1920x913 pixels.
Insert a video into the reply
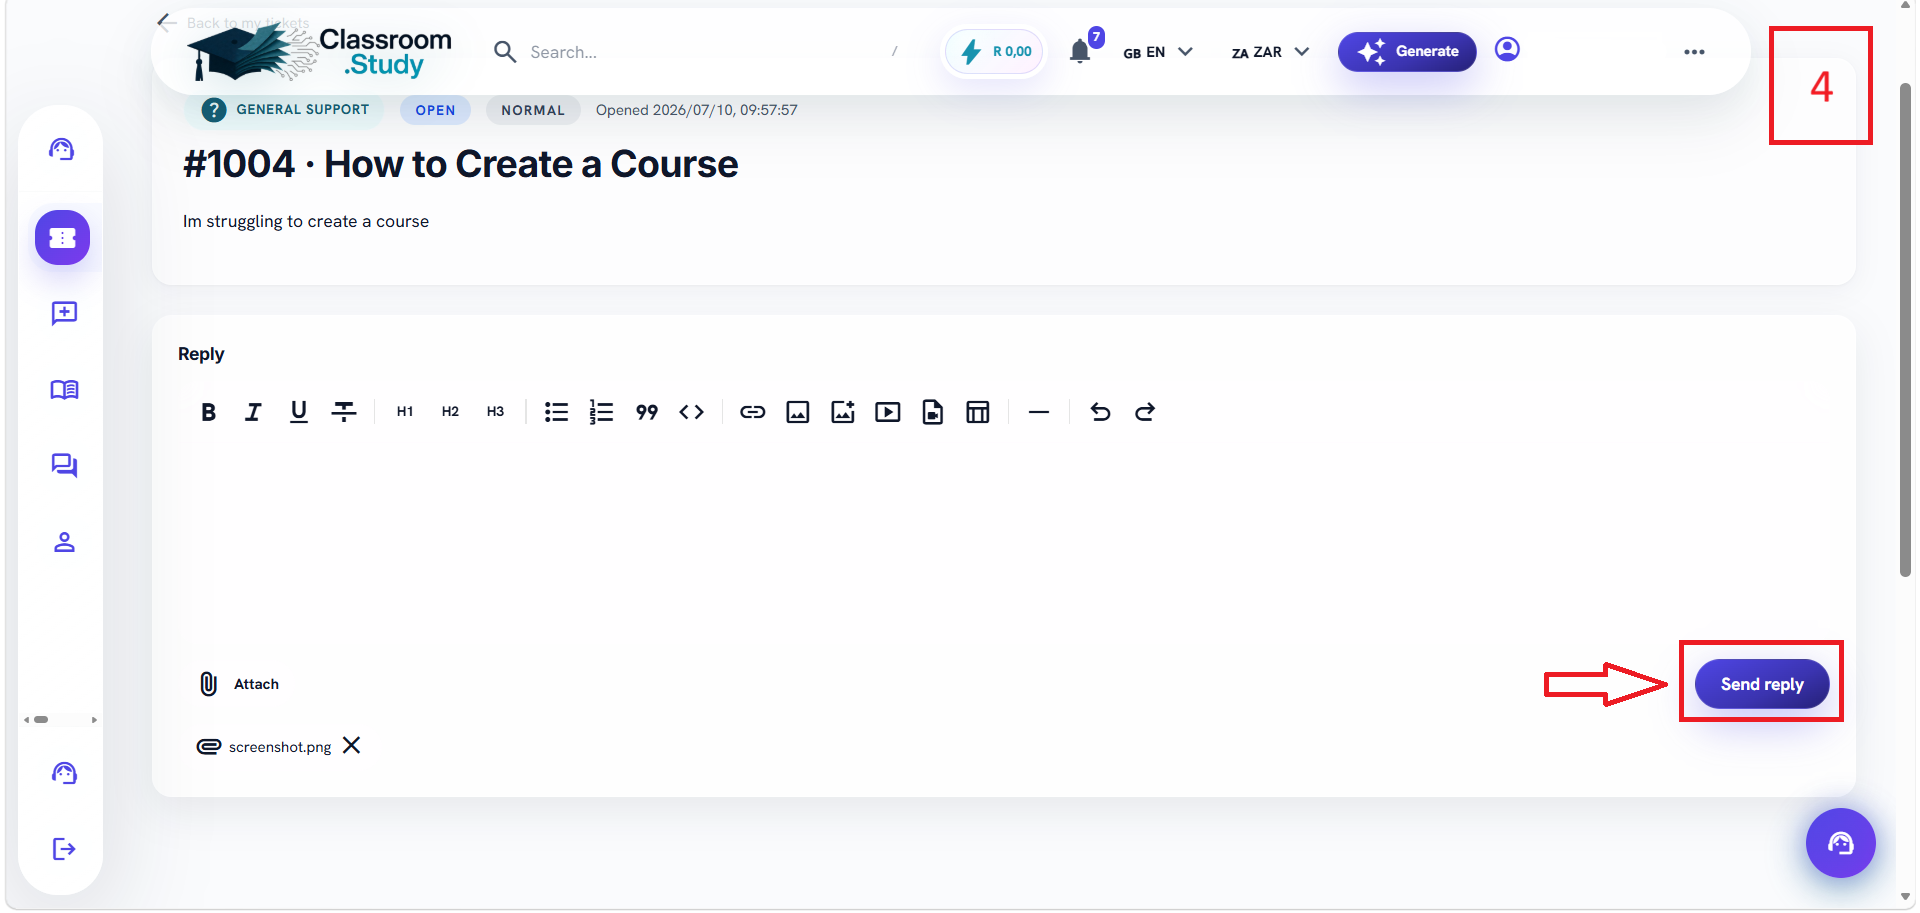coord(887,412)
